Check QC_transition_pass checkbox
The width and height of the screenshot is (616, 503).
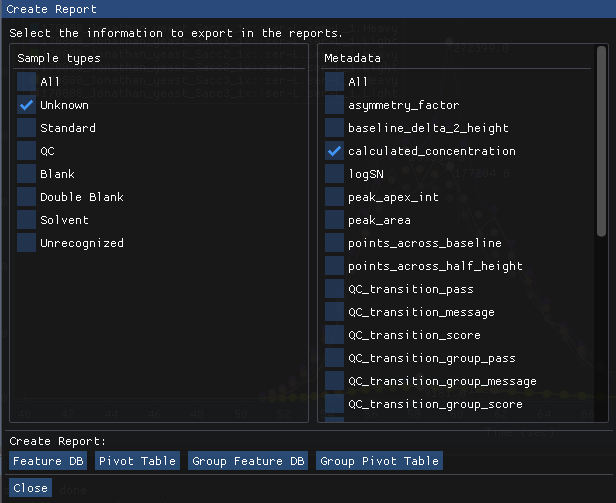pyautogui.click(x=334, y=289)
